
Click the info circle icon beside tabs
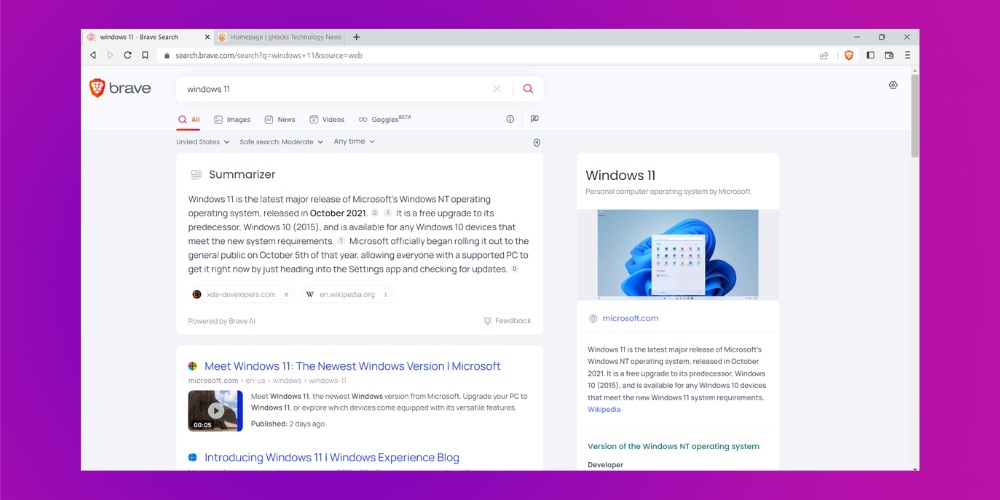pyautogui.click(x=510, y=119)
